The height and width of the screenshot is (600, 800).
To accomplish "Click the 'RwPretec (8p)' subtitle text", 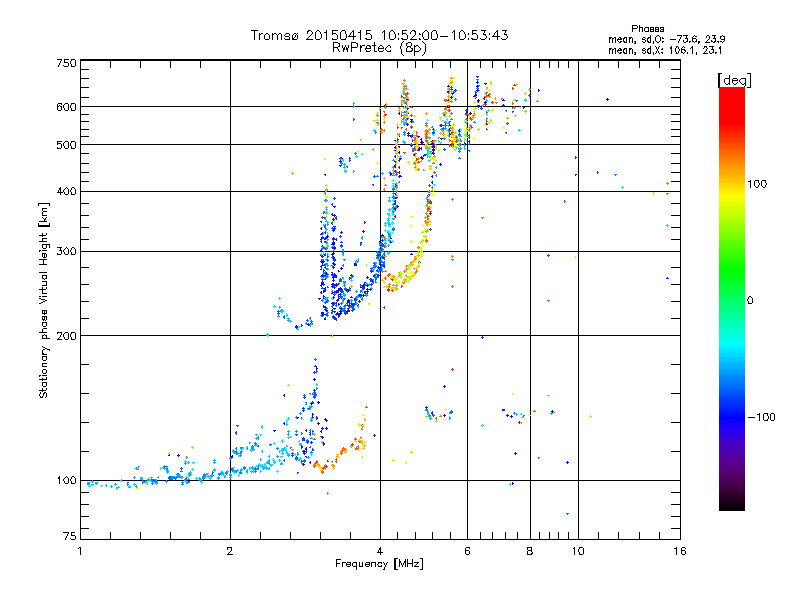I will coord(379,48).
